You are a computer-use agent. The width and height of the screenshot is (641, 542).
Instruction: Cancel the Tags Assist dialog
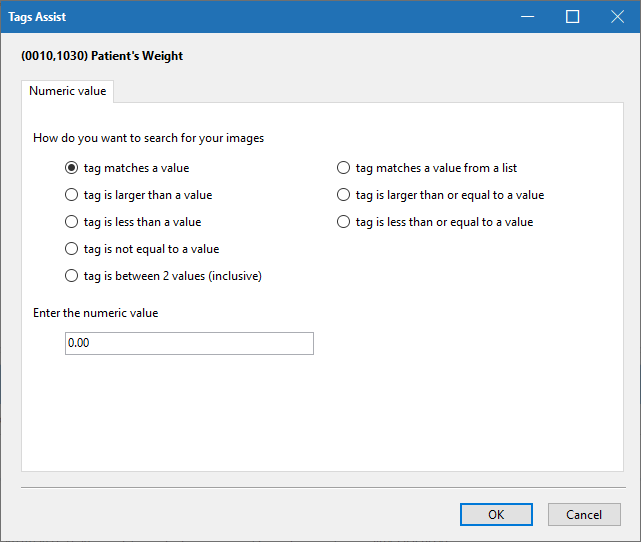tap(584, 515)
